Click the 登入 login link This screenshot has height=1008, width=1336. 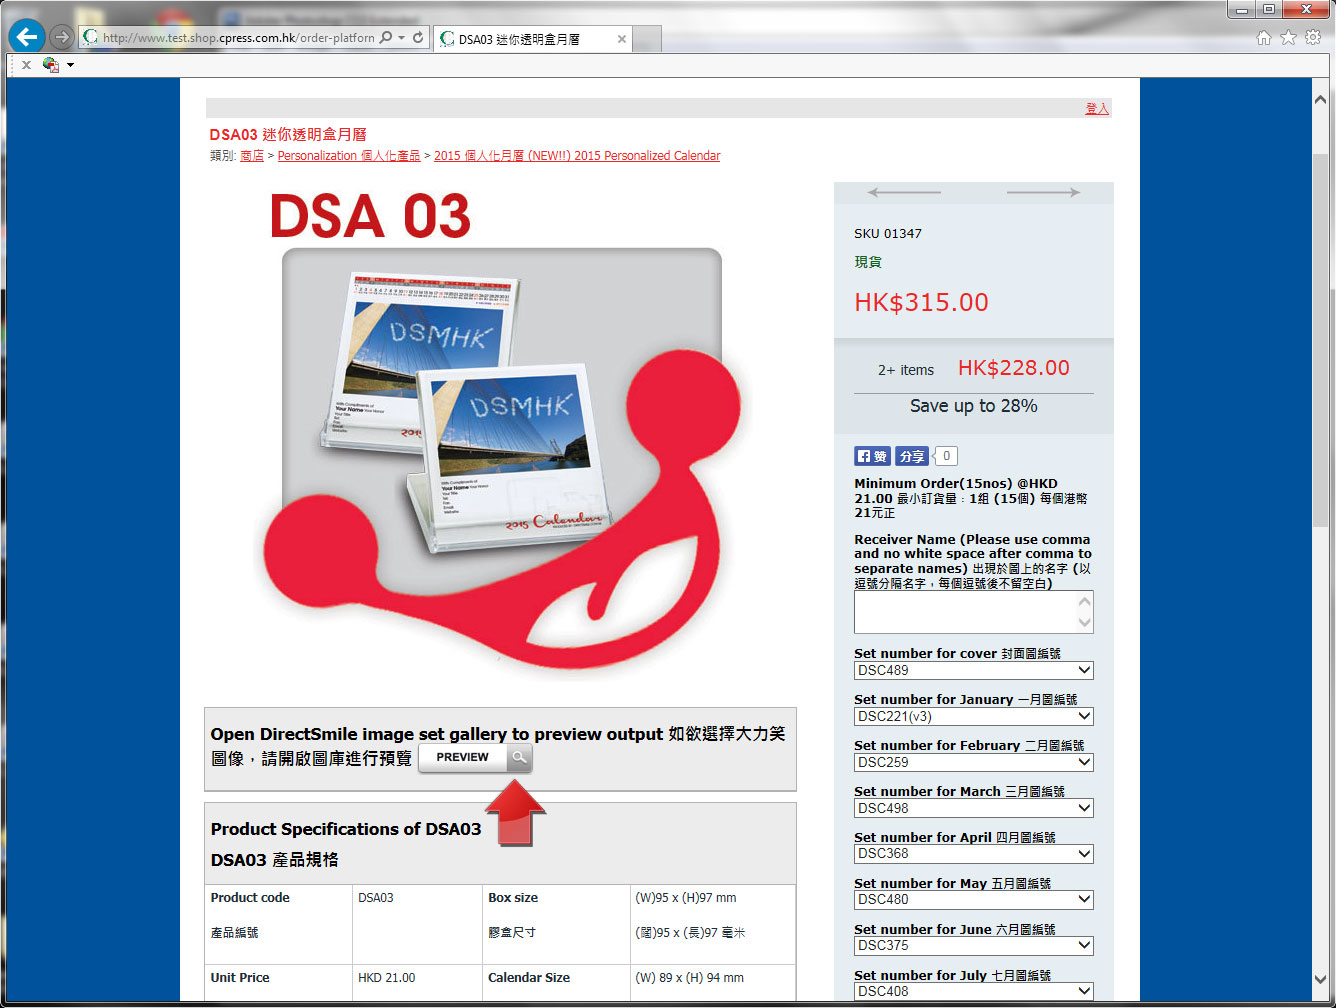click(1097, 109)
